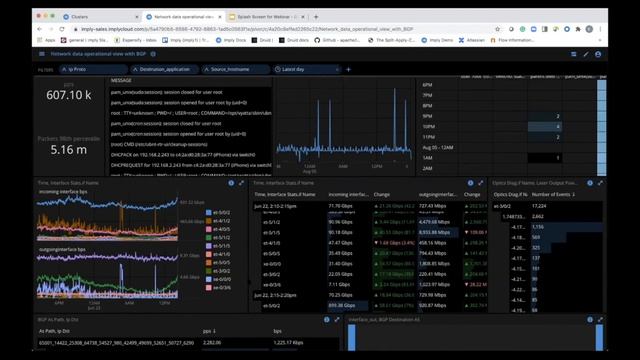This screenshot has height=360, width=640.
Task: Select 607.10 k pps metric value
Action: pyautogui.click(x=69, y=95)
